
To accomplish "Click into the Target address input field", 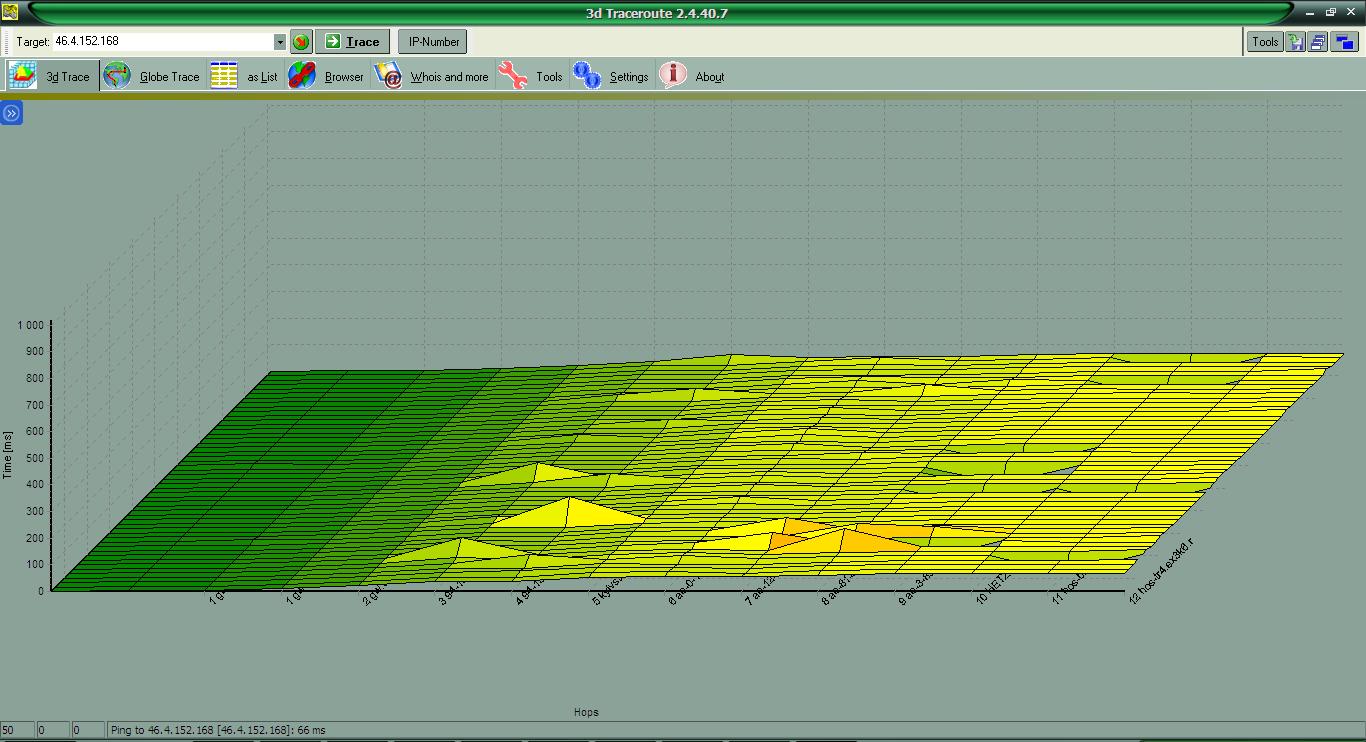I will click(160, 42).
